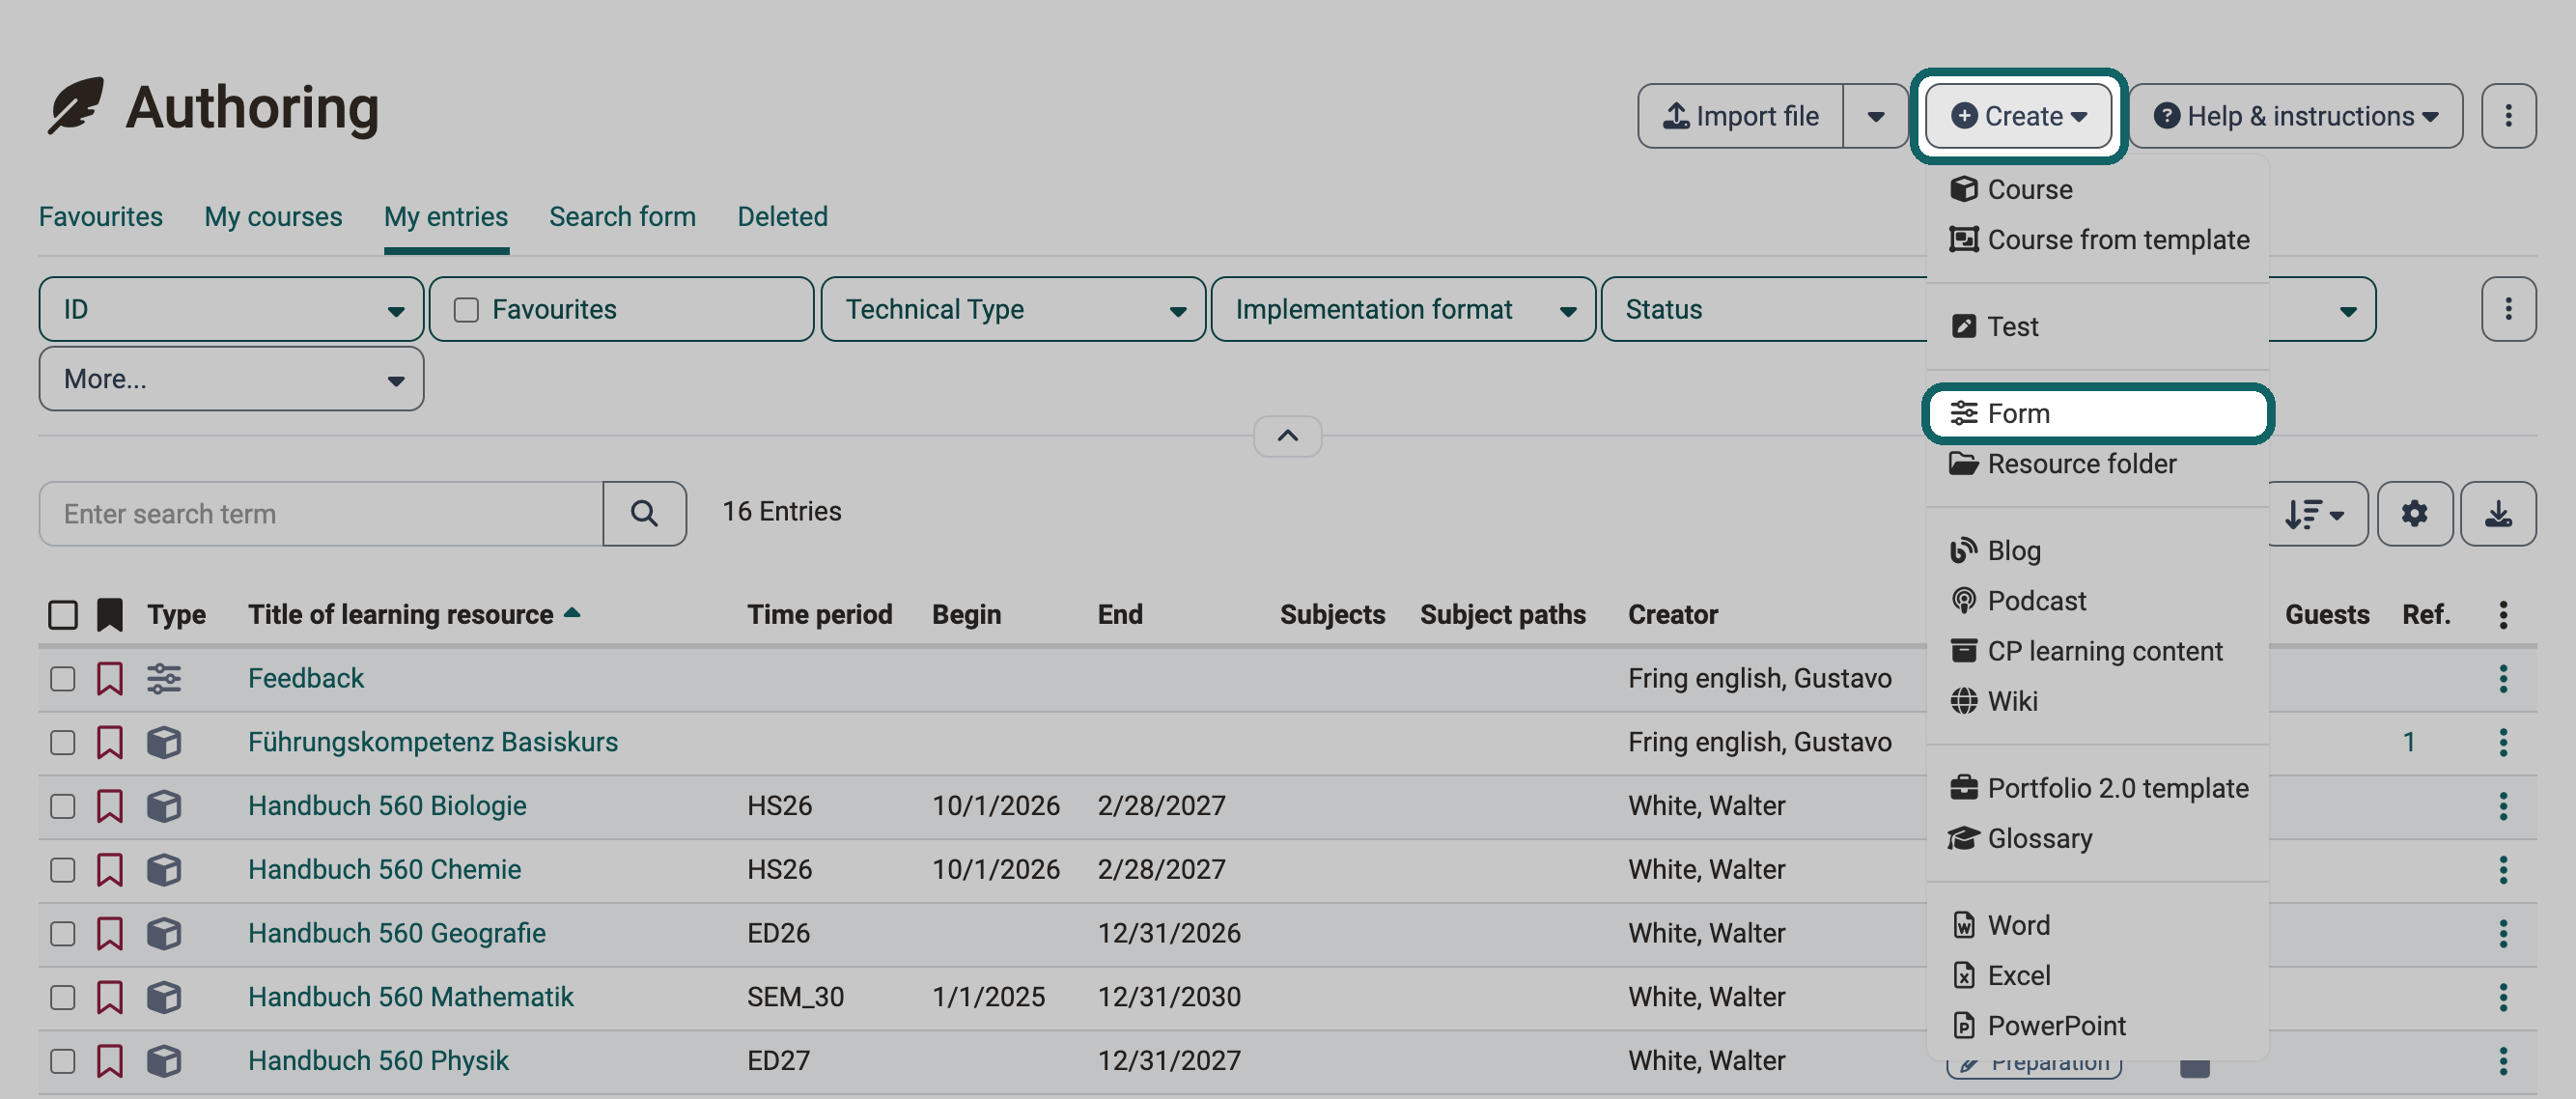Open the Feedback learning resource link
The height and width of the screenshot is (1099, 2576).
tap(305, 678)
